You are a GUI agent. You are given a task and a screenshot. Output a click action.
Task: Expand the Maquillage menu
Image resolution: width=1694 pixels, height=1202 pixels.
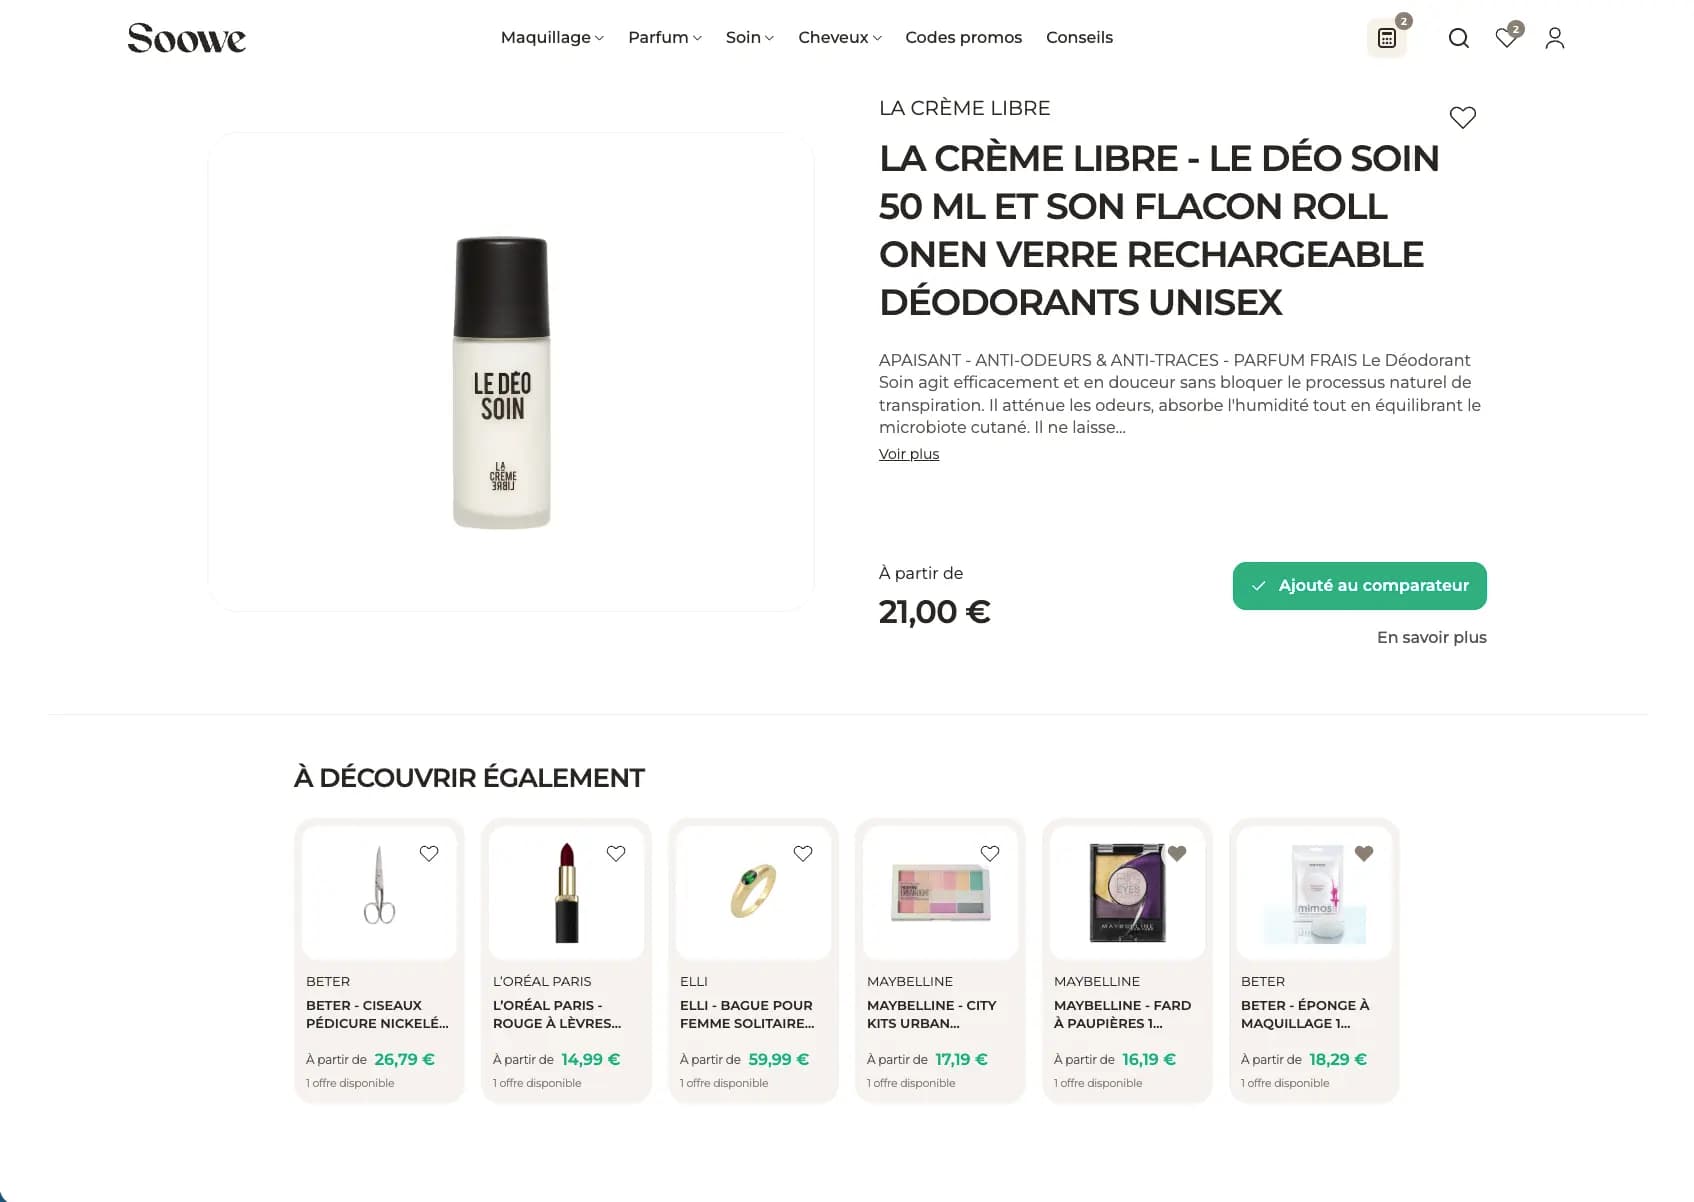(x=552, y=37)
